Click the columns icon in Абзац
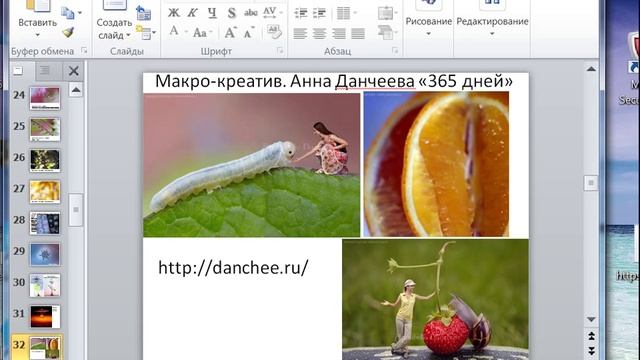Image resolution: width=640 pixels, height=360 pixels. [x=343, y=13]
